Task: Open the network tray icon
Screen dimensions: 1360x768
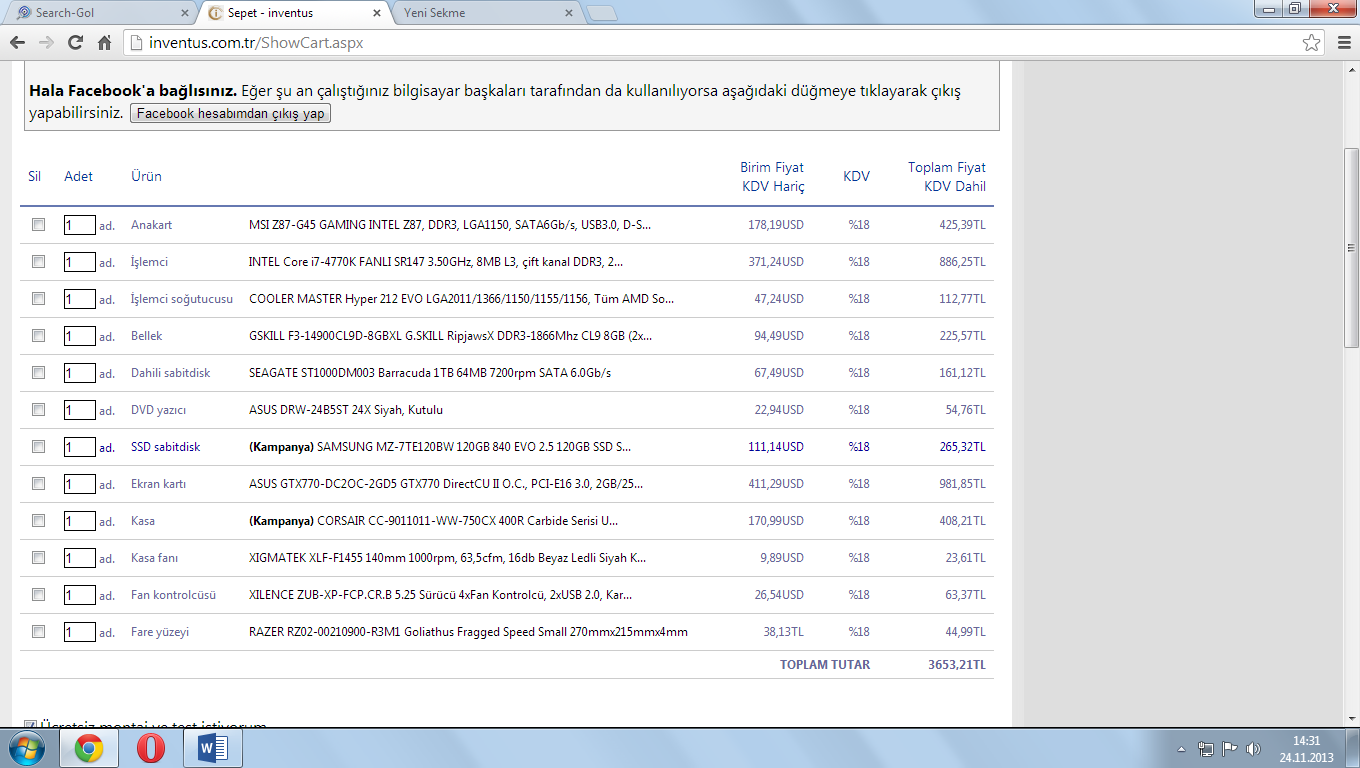Action: (1206, 748)
